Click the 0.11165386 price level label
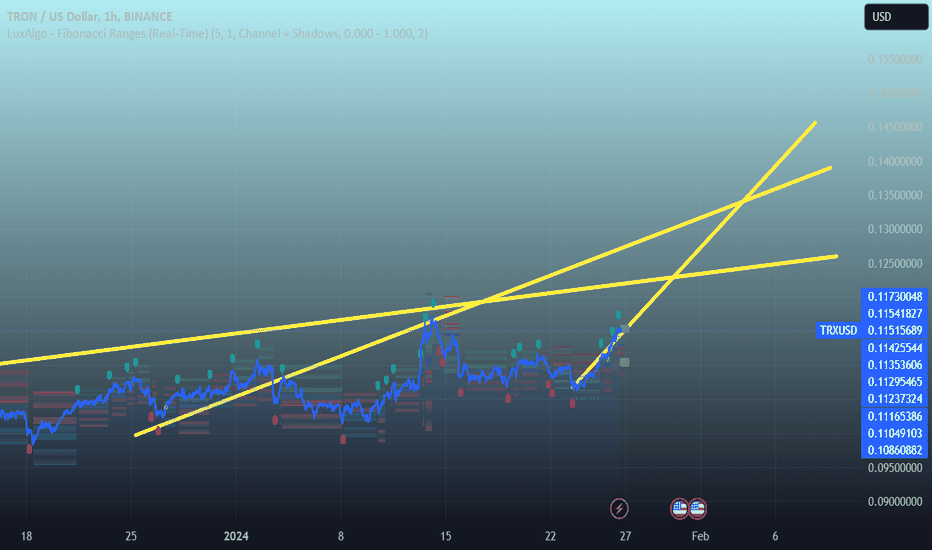The image size is (932, 550). 895,416
